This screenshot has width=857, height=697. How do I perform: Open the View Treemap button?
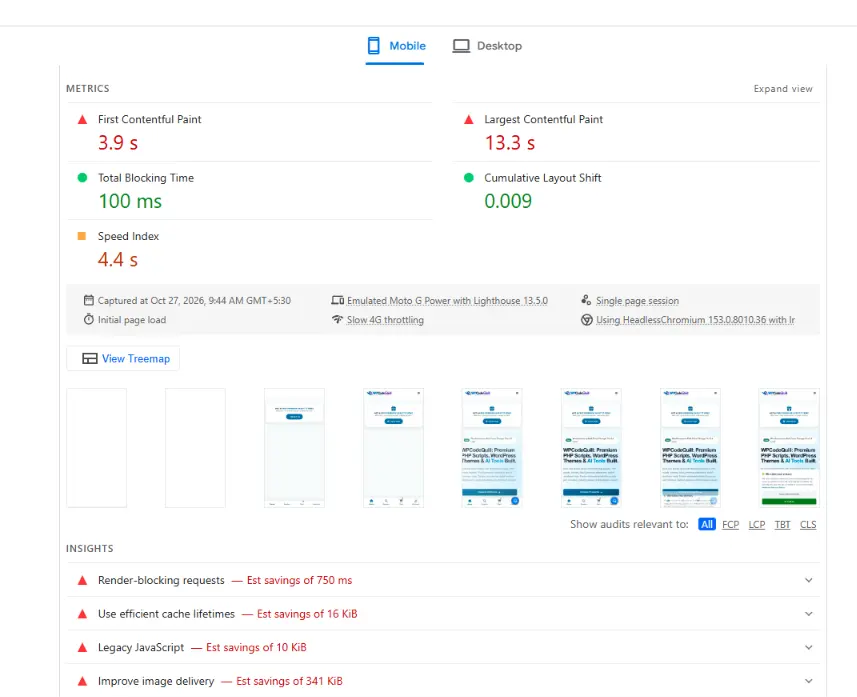click(x=123, y=359)
